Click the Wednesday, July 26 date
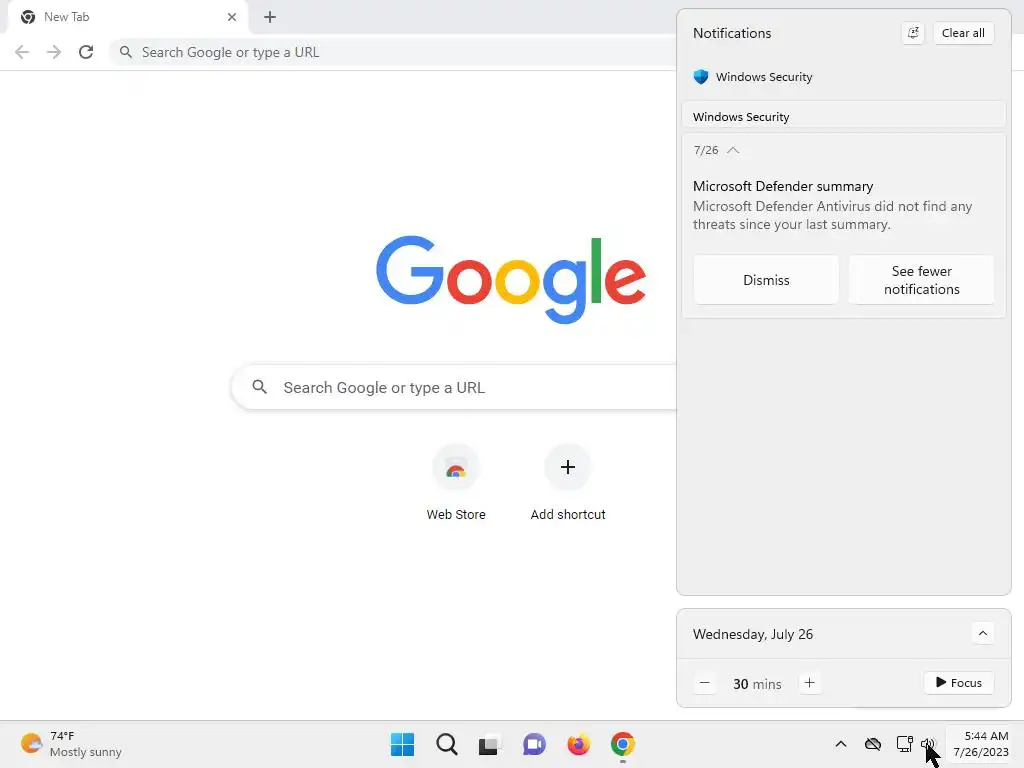The height and width of the screenshot is (768, 1024). tap(753, 634)
